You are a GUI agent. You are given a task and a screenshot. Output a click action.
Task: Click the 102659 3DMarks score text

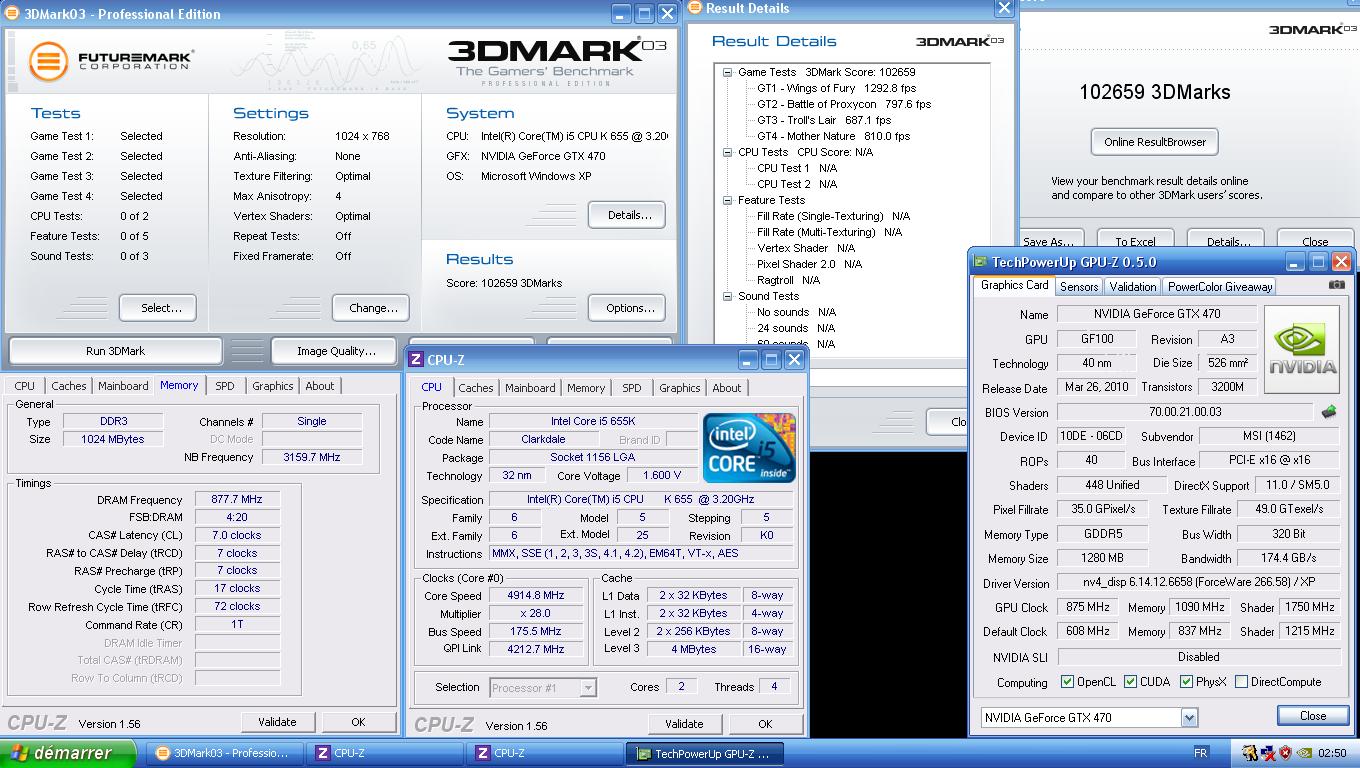1154,92
